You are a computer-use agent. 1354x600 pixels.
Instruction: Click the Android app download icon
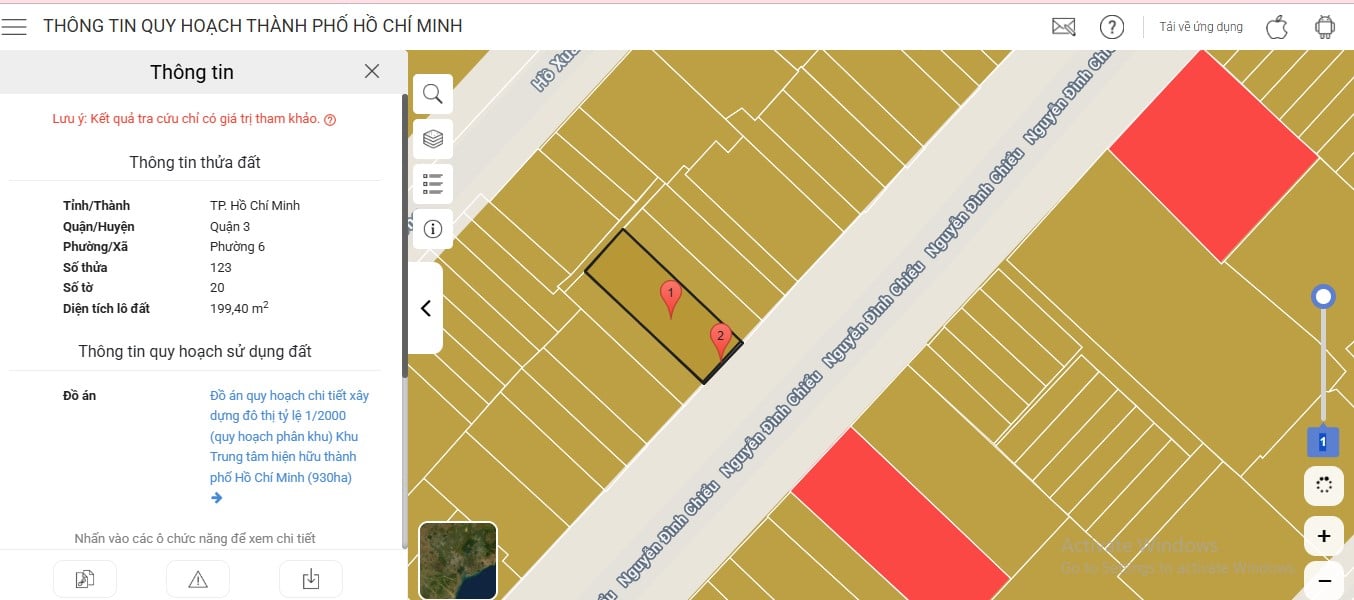[x=1325, y=27]
